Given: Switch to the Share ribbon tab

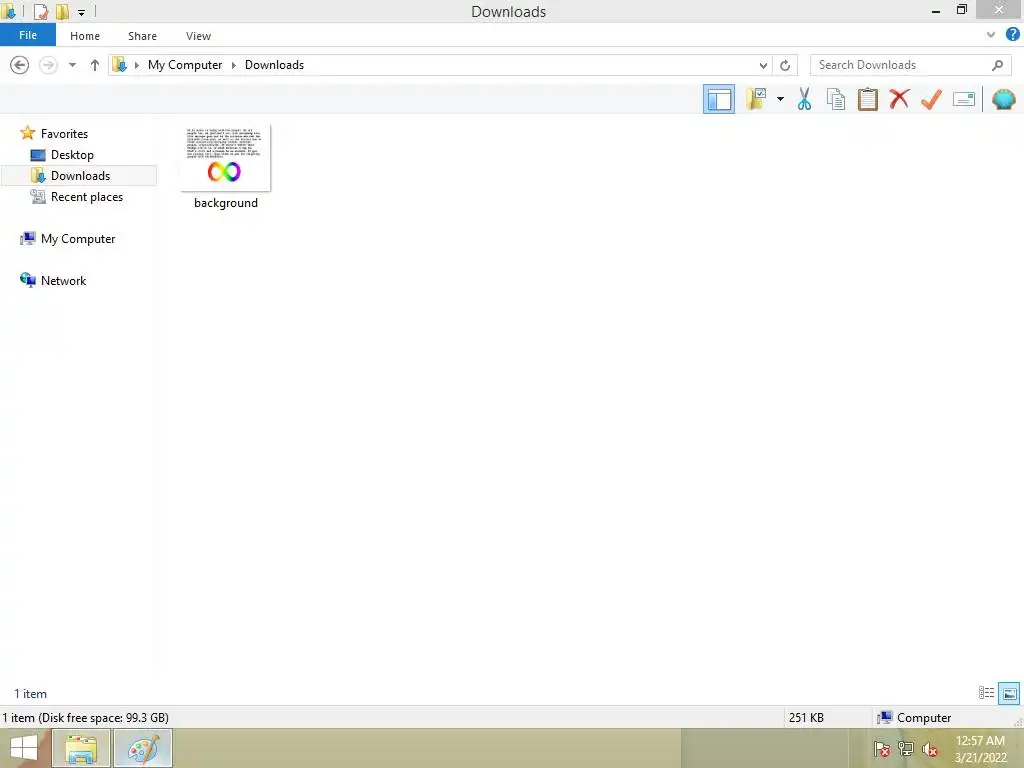Looking at the screenshot, I should coord(142,36).
